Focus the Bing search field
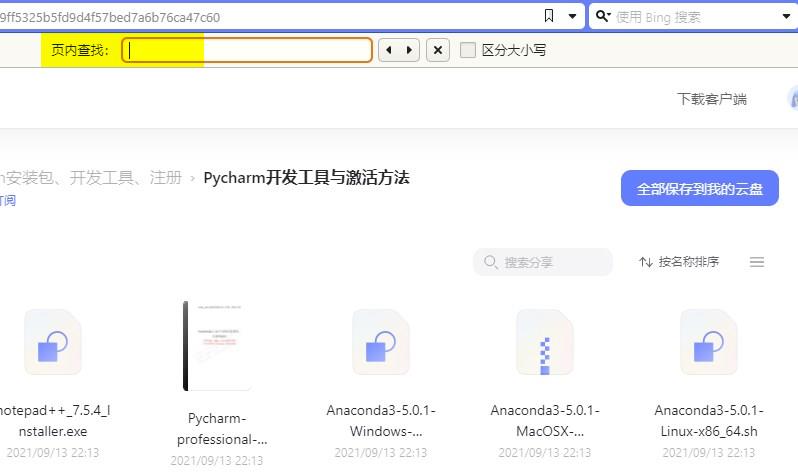This screenshot has width=798, height=476. pyautogui.click(x=695, y=17)
